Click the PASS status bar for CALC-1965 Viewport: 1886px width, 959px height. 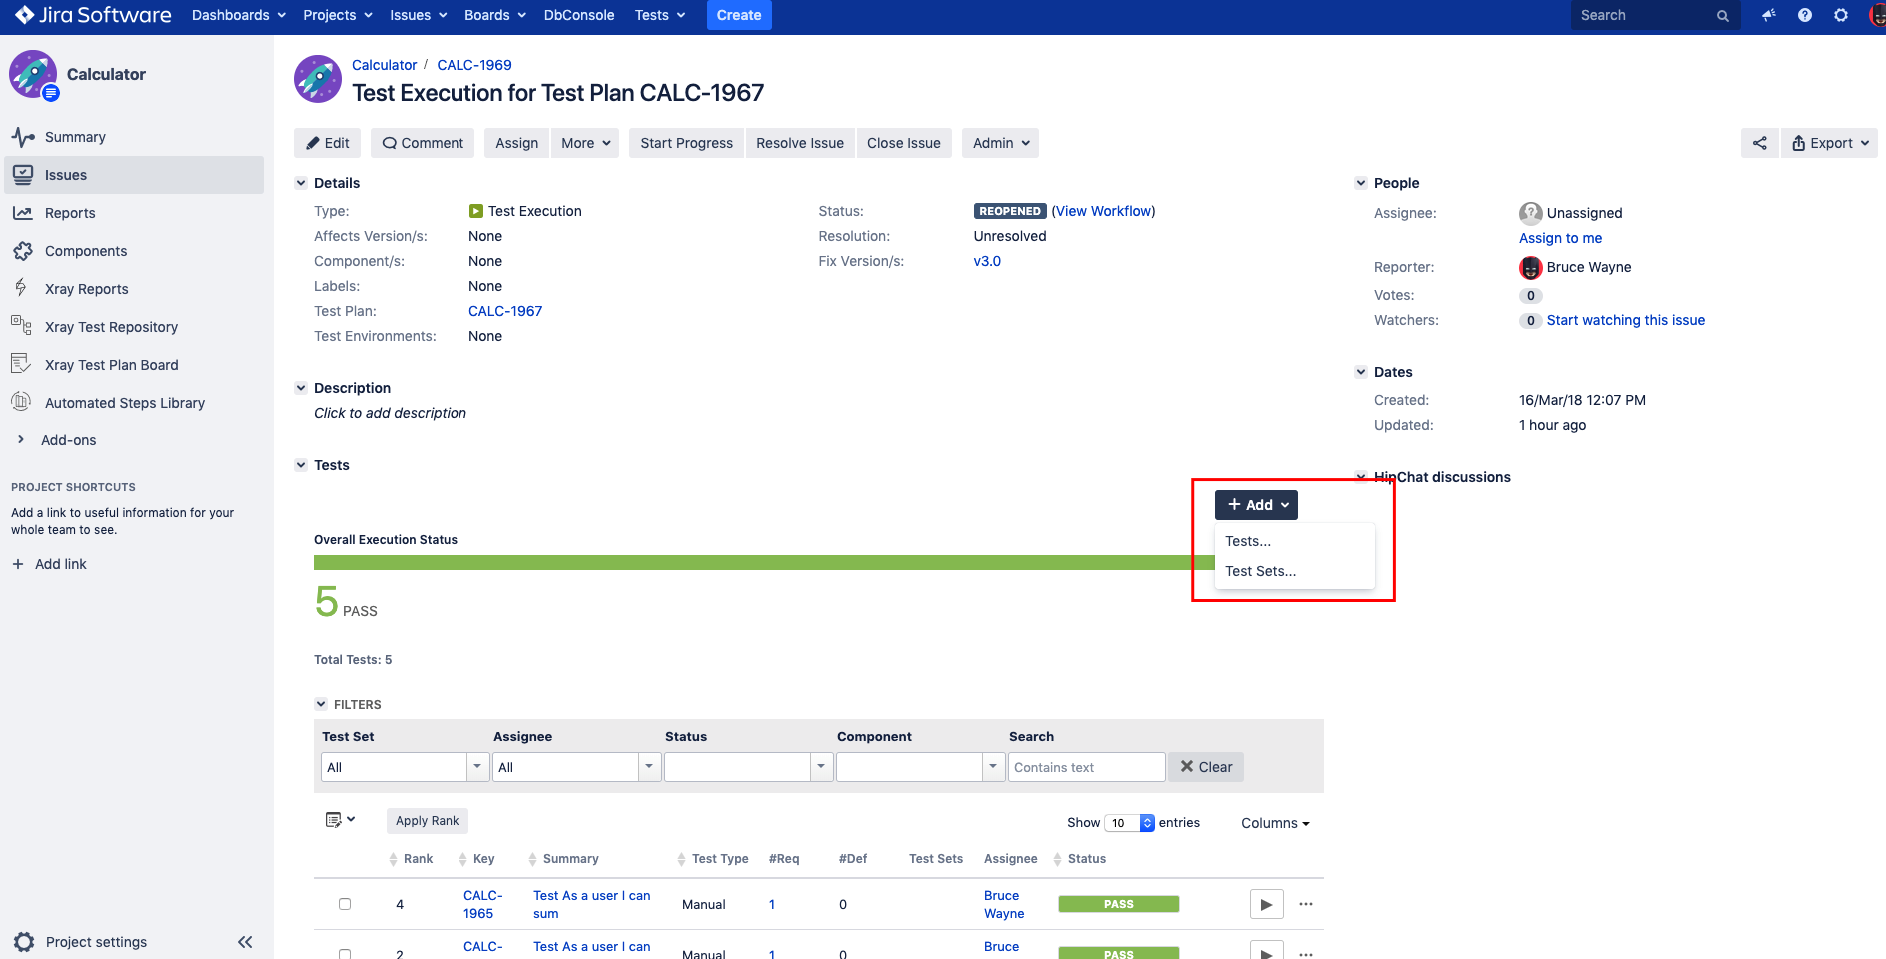[x=1119, y=904]
